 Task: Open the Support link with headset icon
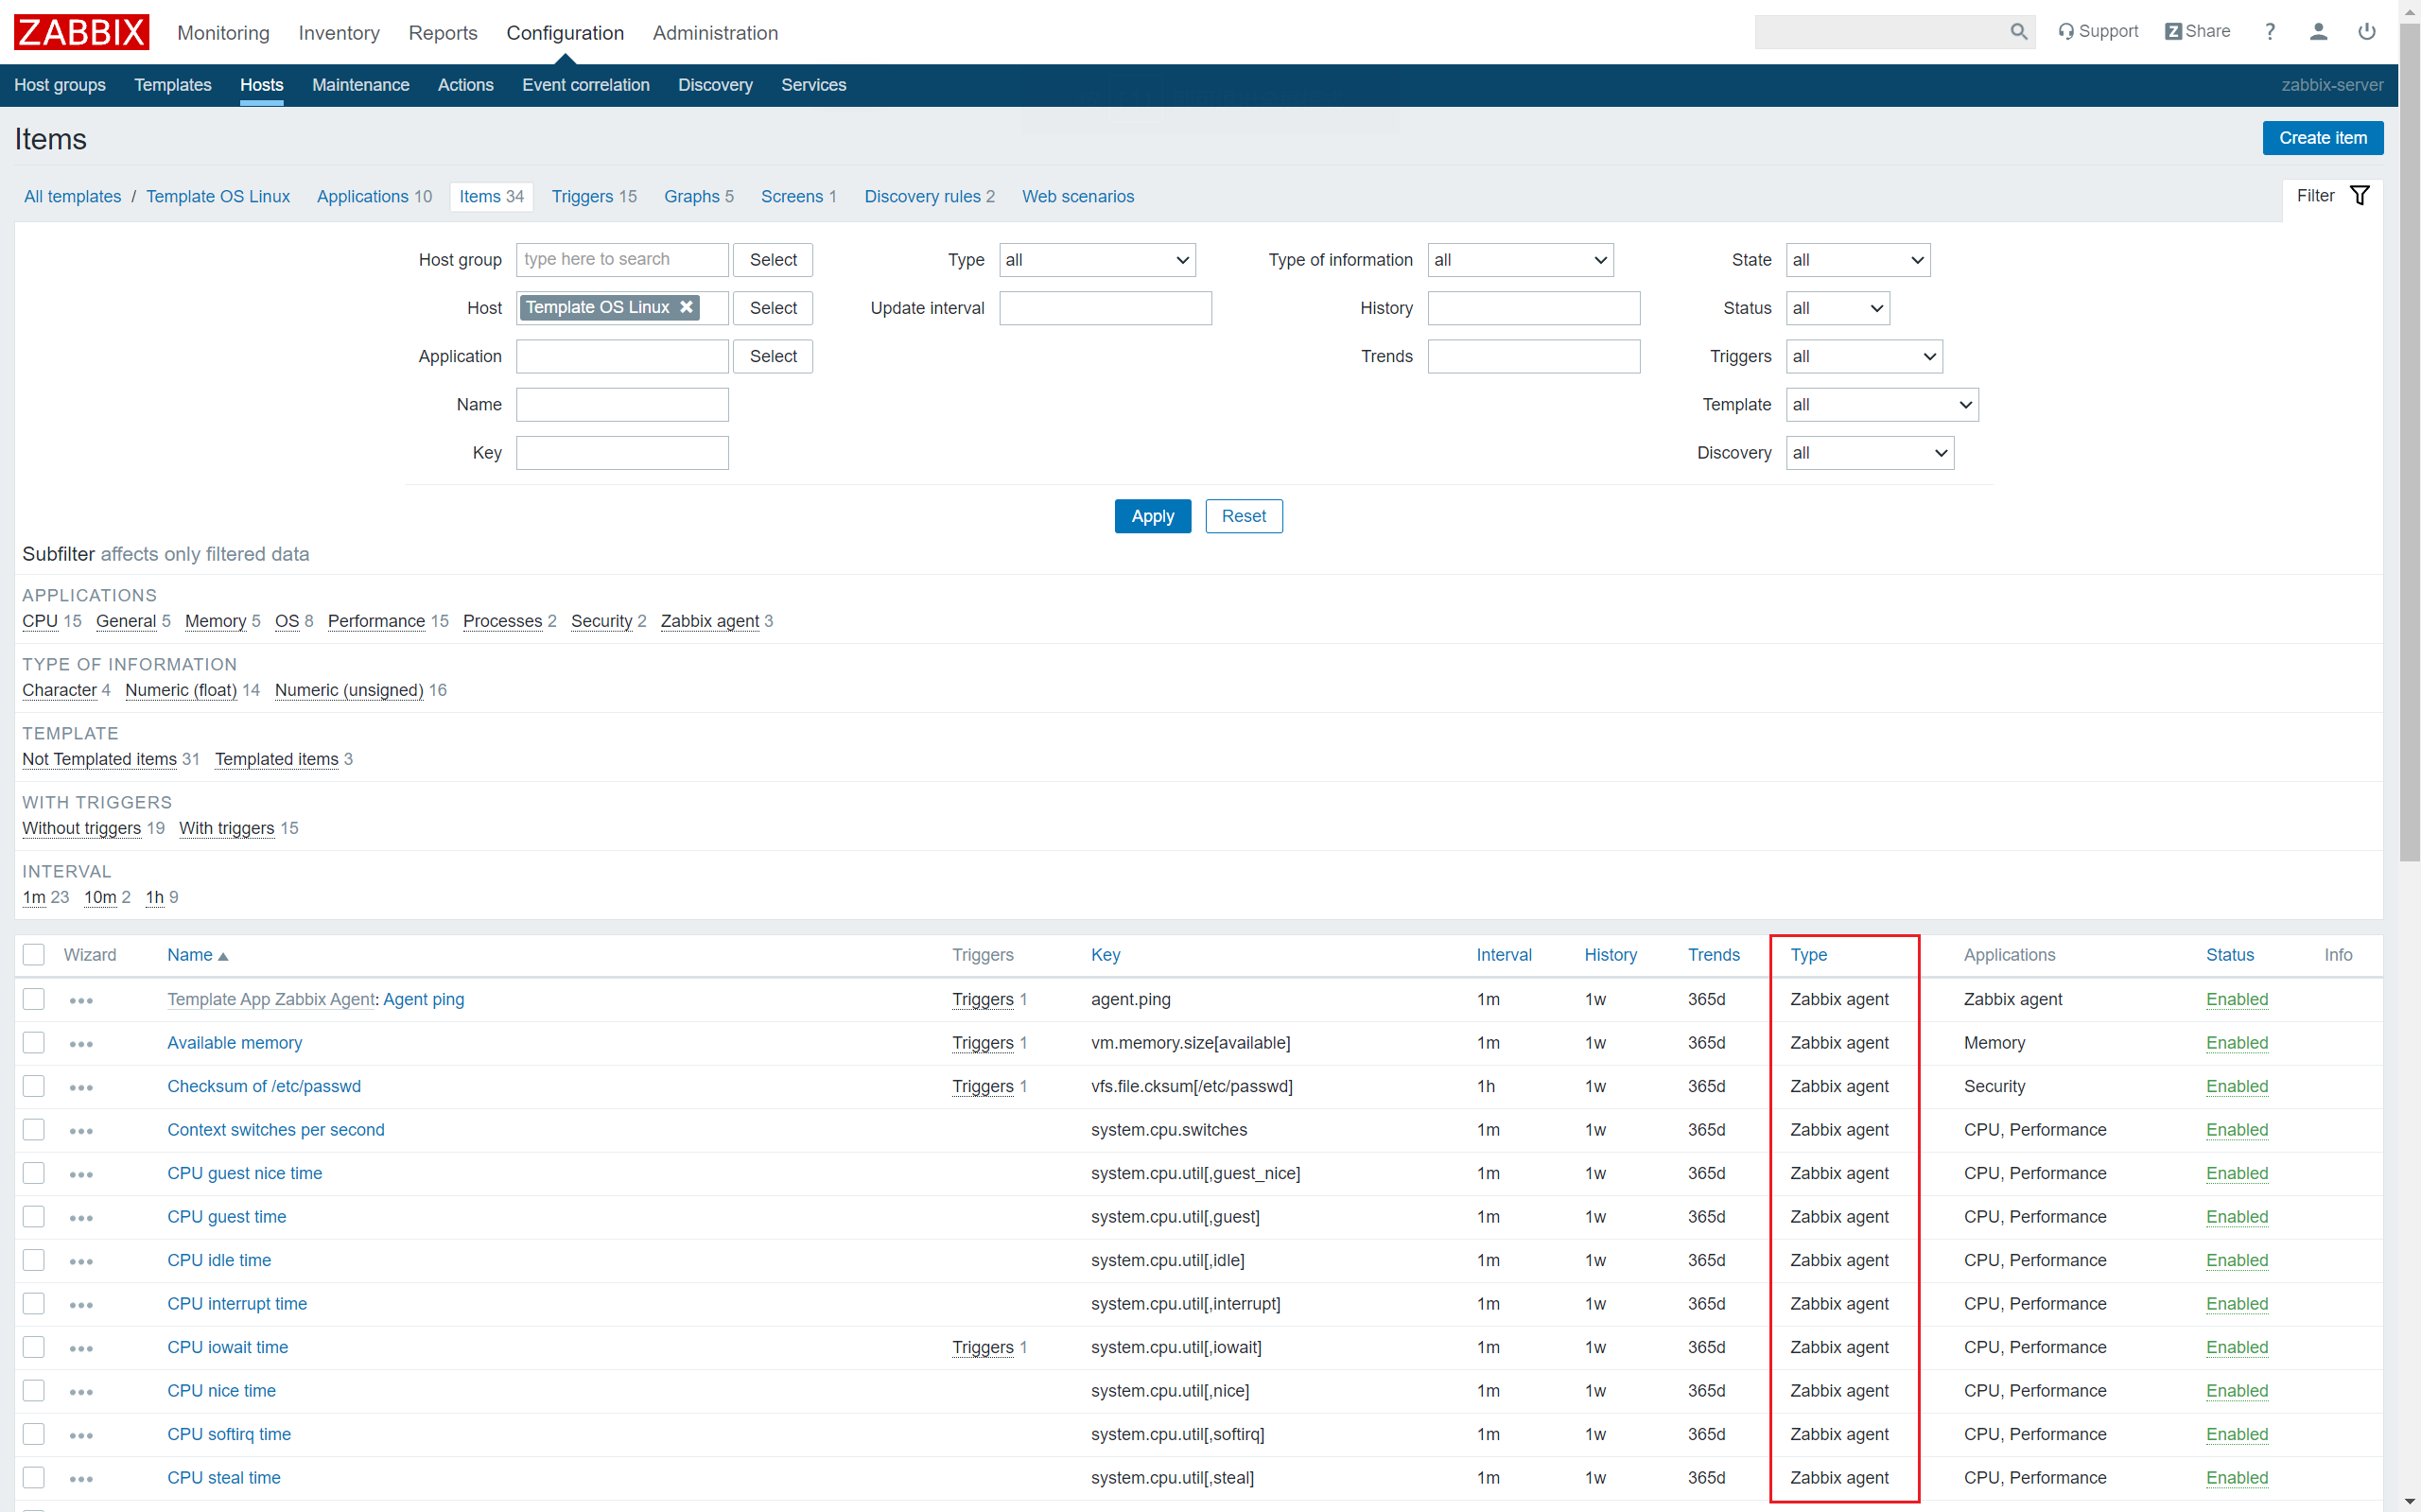tap(2097, 32)
